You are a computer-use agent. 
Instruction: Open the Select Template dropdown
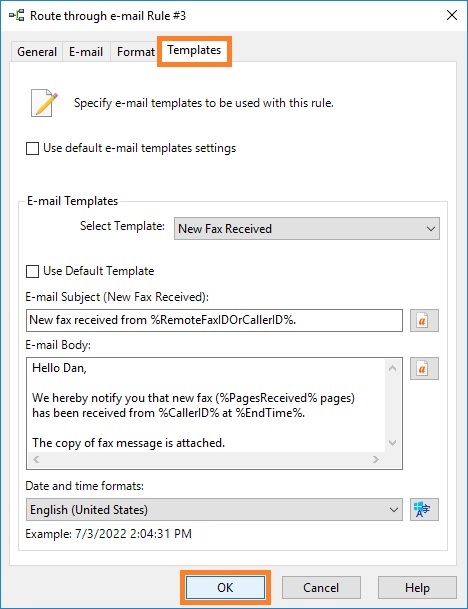click(x=307, y=229)
